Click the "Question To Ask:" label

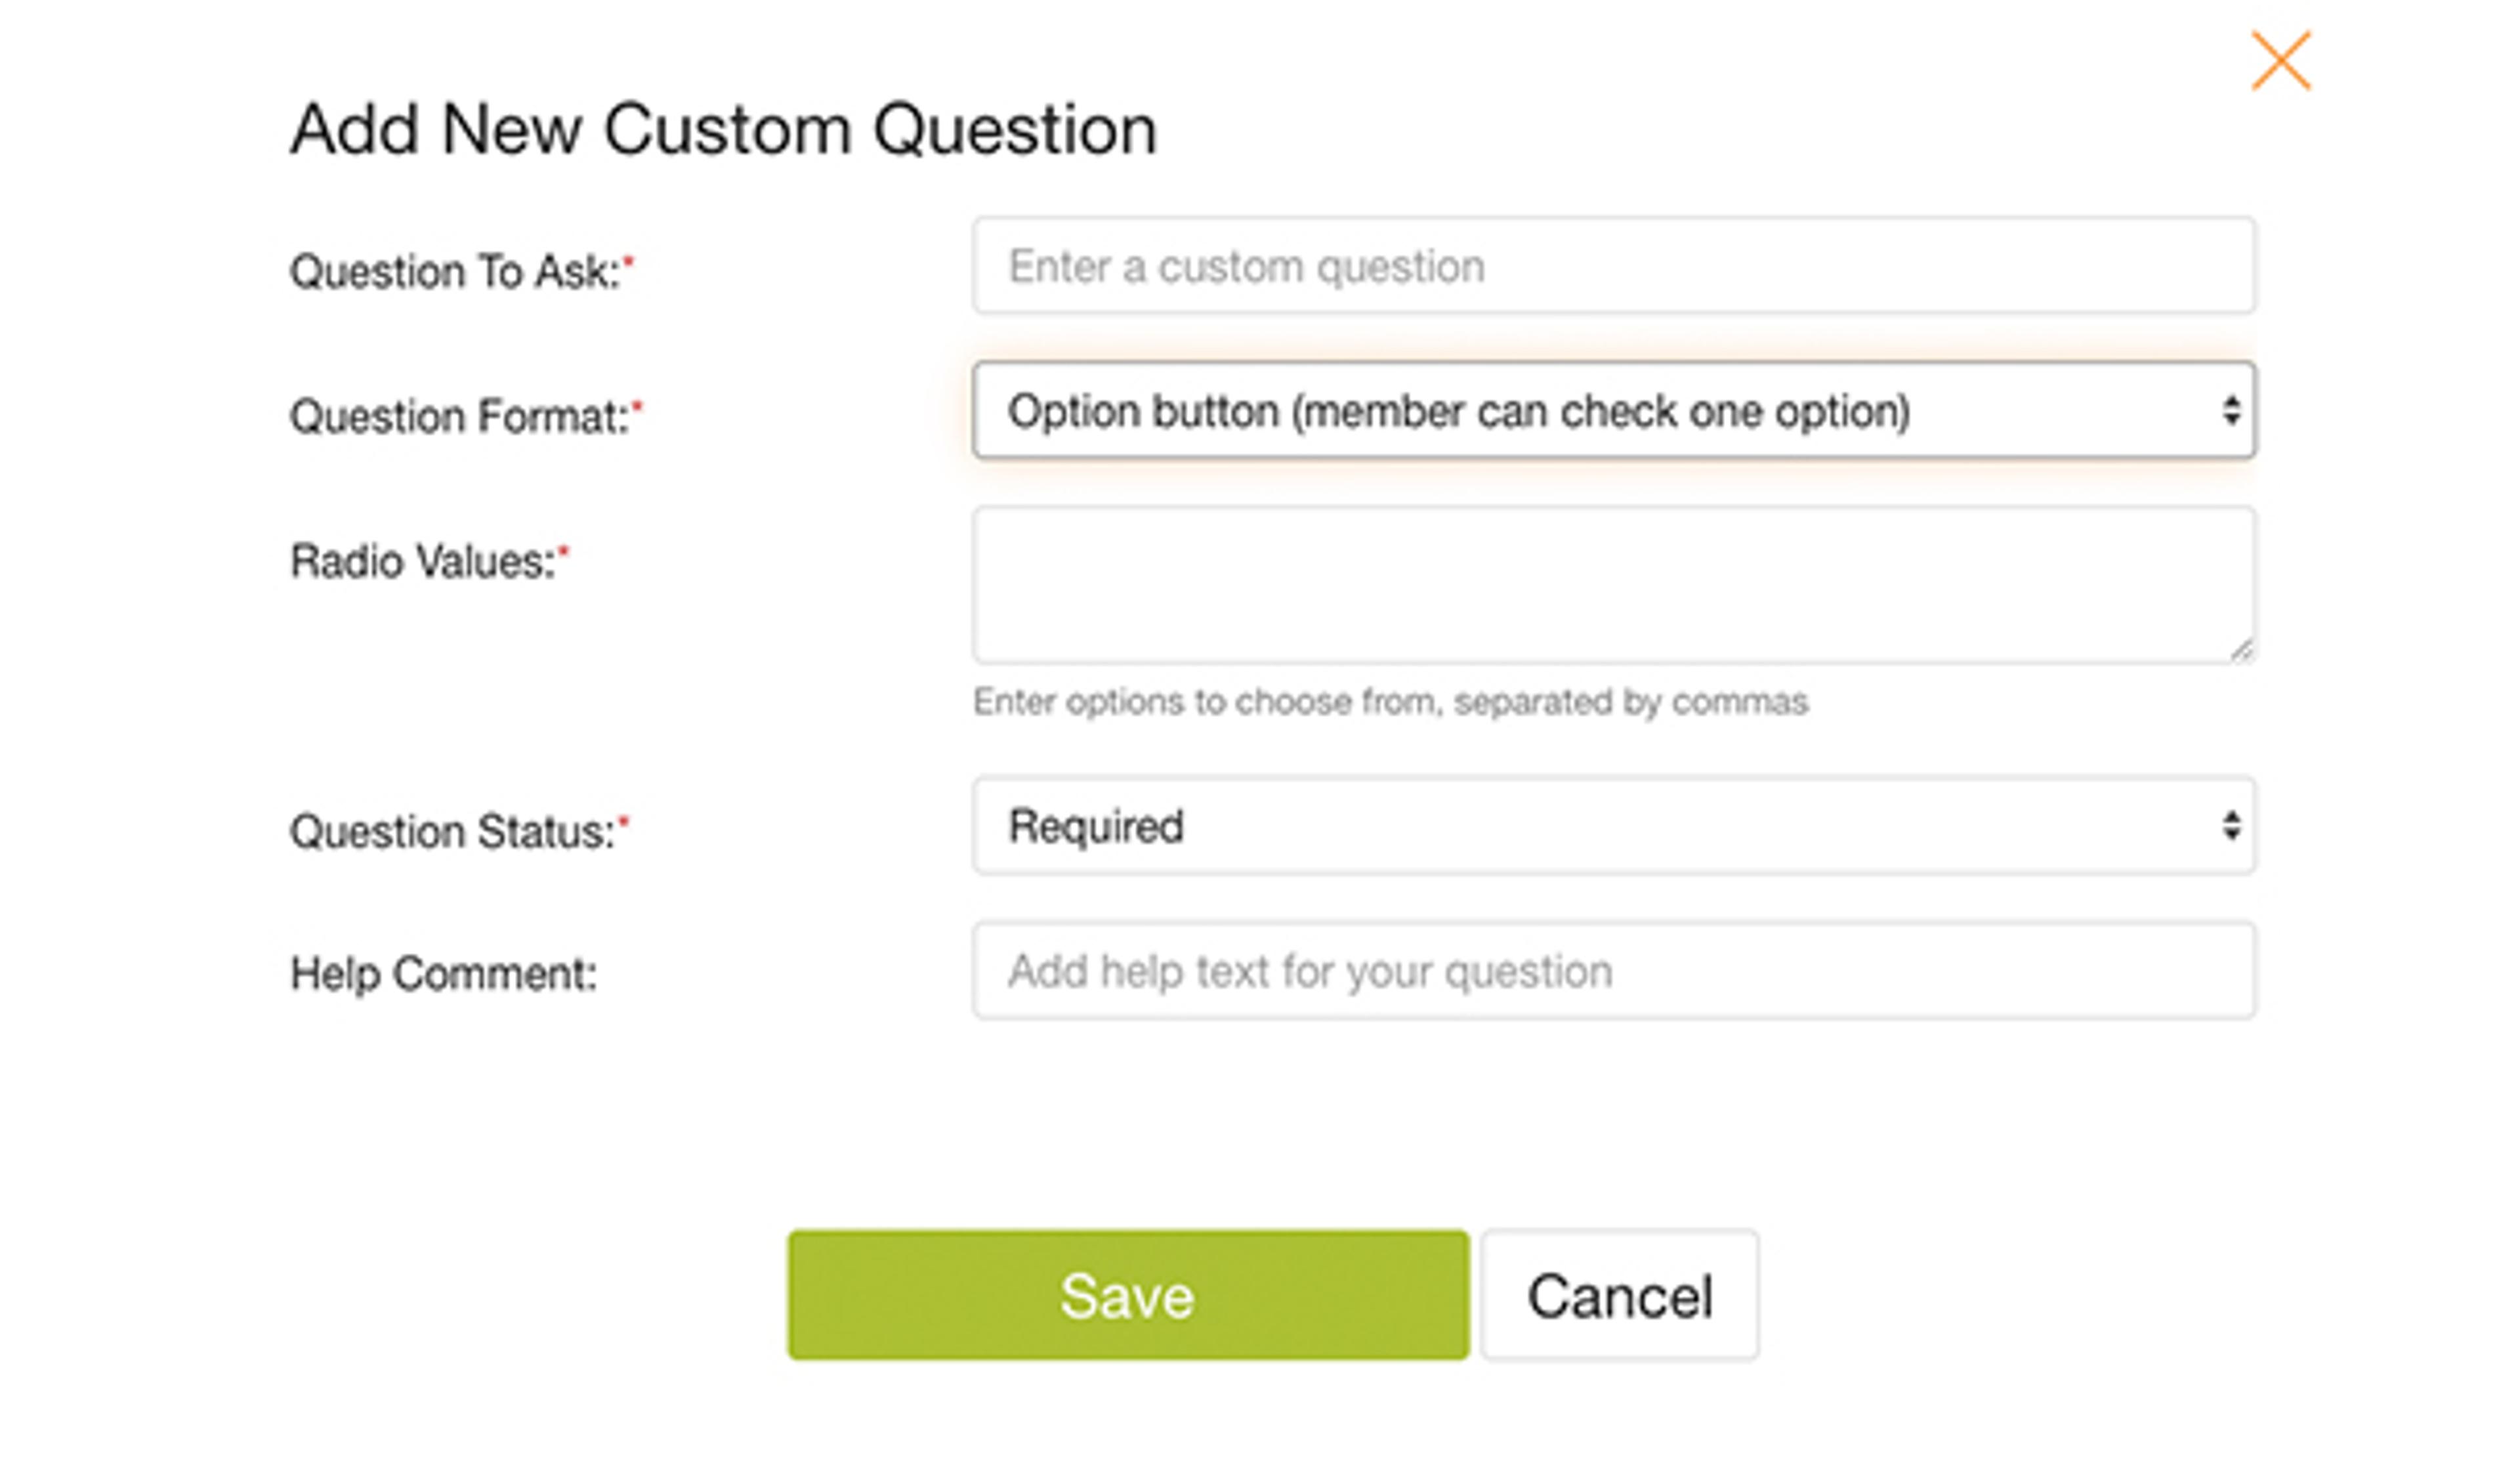click(454, 272)
